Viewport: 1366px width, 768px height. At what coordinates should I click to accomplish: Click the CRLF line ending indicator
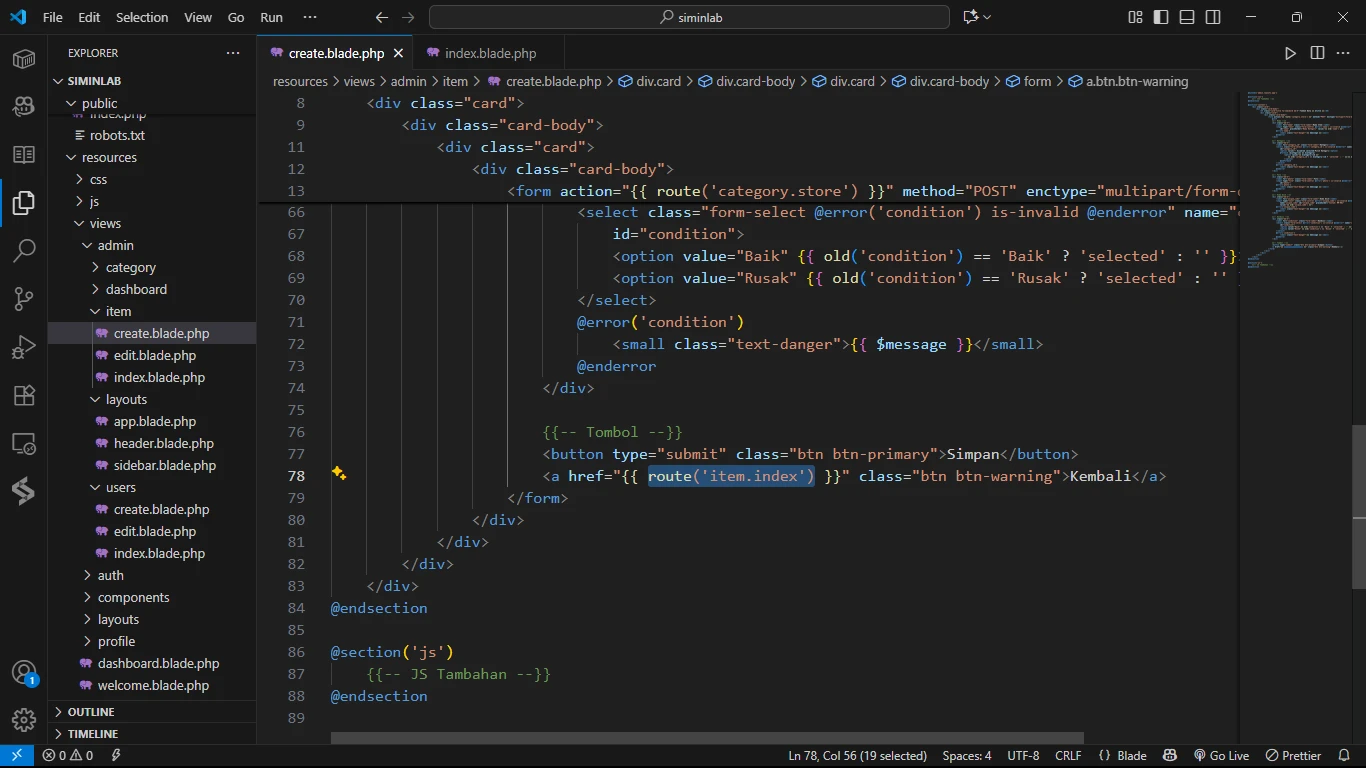[x=1067, y=756]
